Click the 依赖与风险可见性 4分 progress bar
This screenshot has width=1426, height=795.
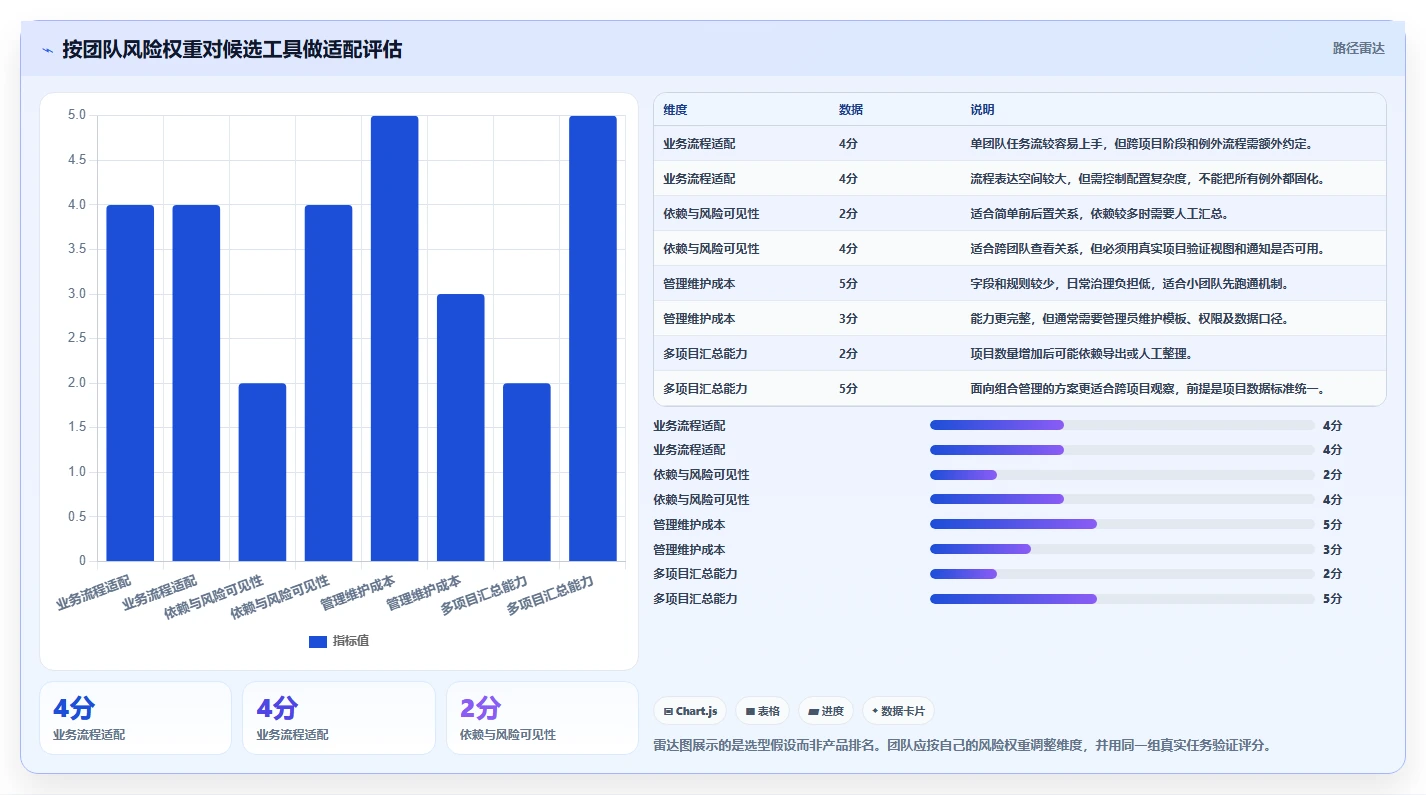[x=1122, y=499]
